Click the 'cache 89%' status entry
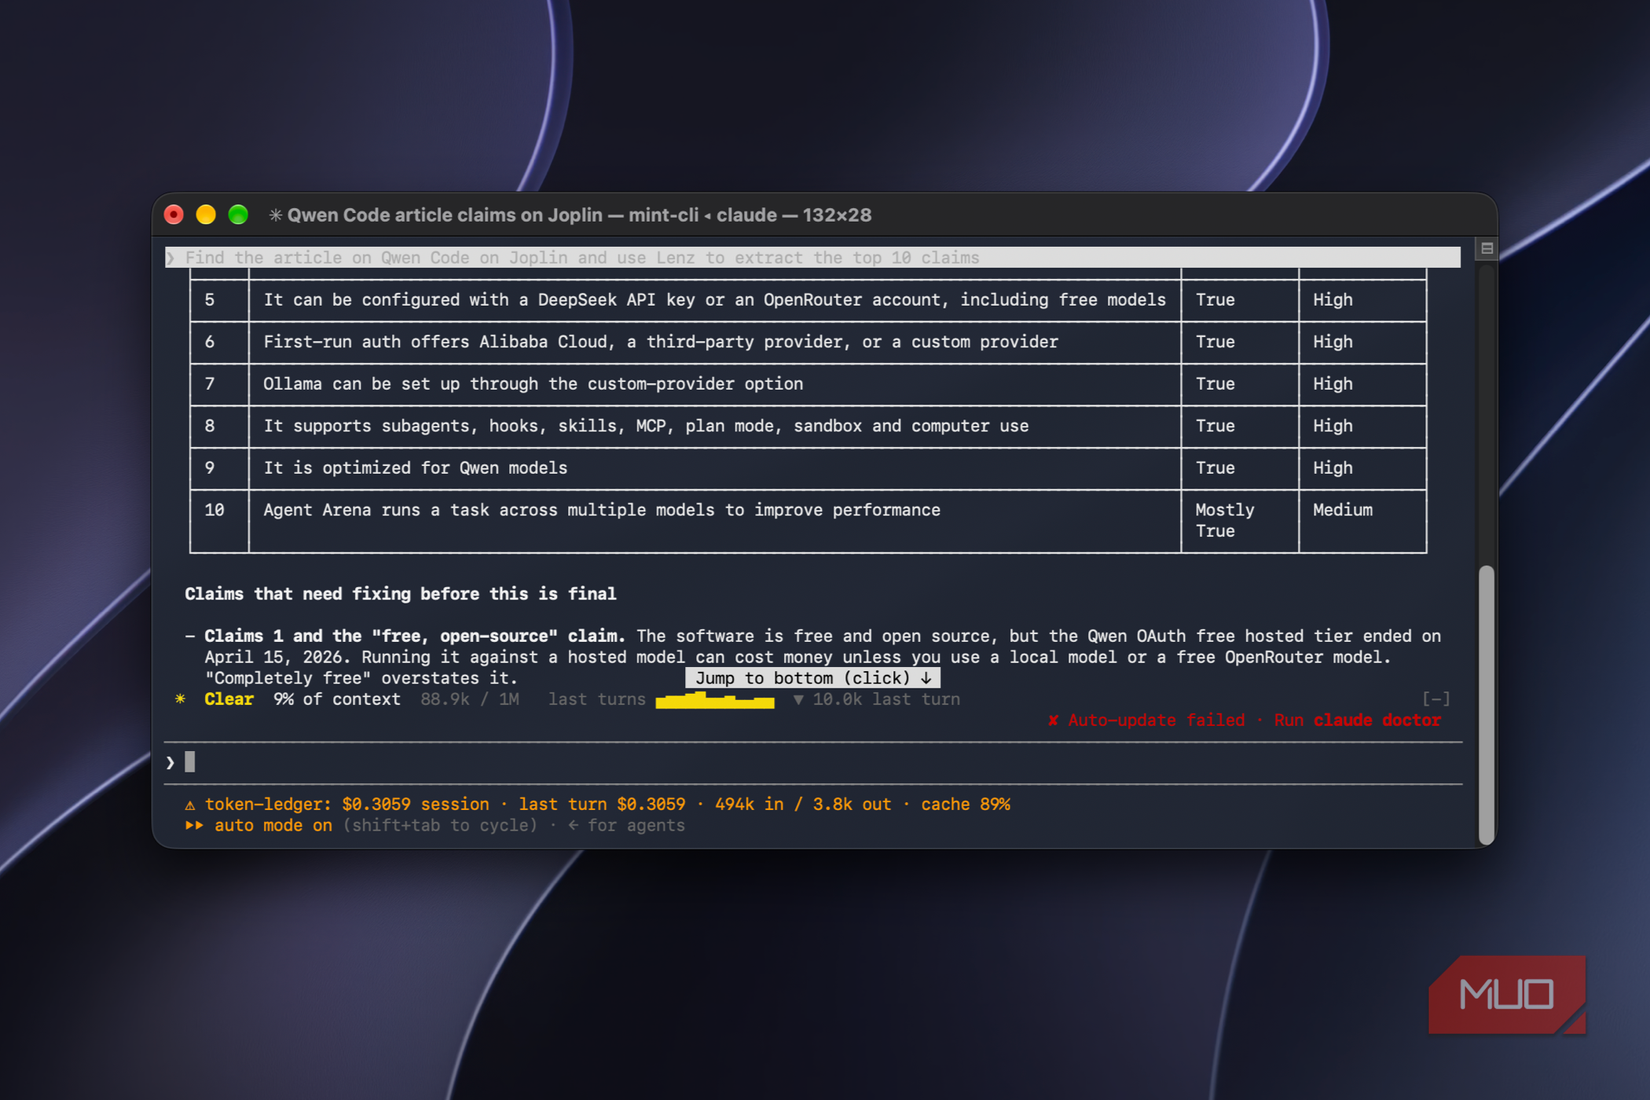The image size is (1650, 1100). 965,804
